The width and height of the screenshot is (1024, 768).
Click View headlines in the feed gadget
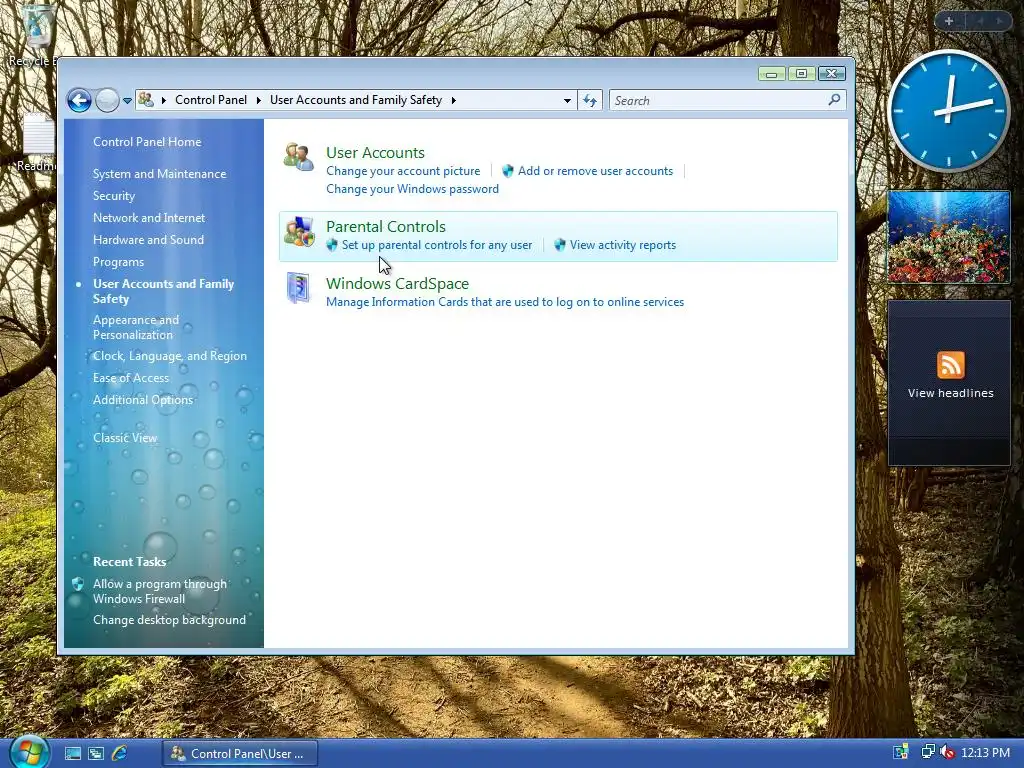tap(950, 393)
